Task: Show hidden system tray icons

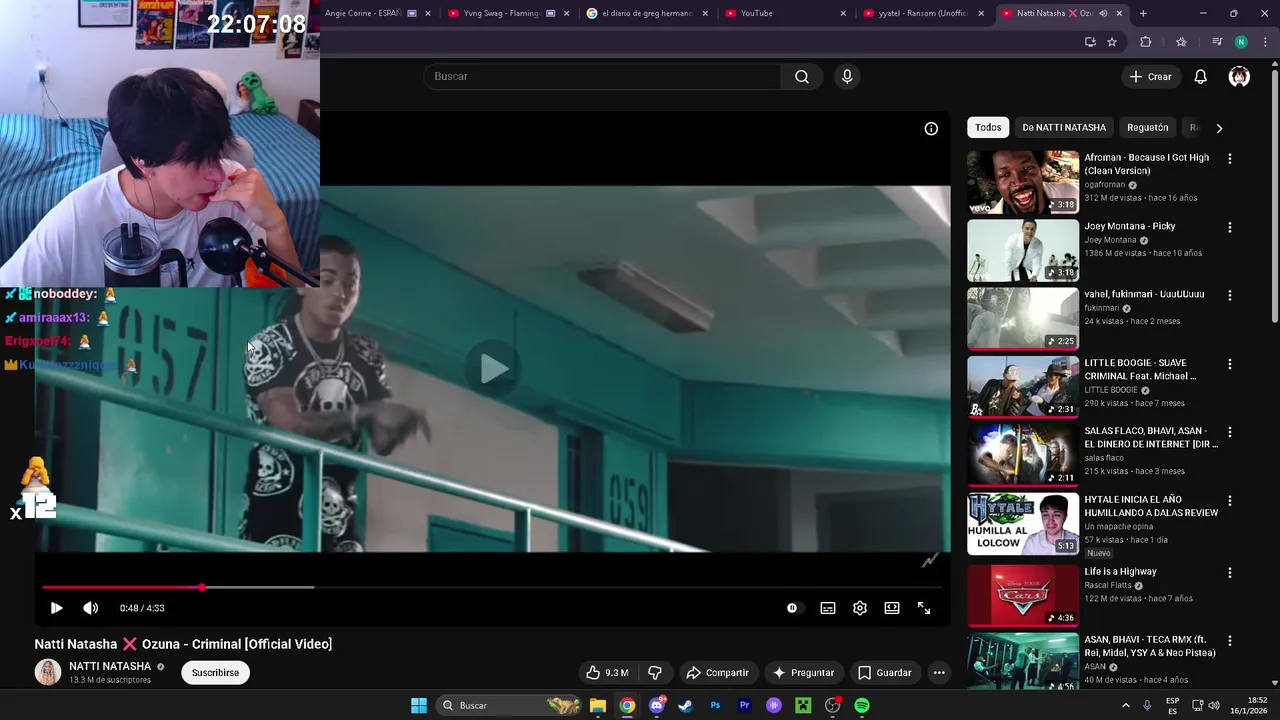Action: click(1125, 706)
